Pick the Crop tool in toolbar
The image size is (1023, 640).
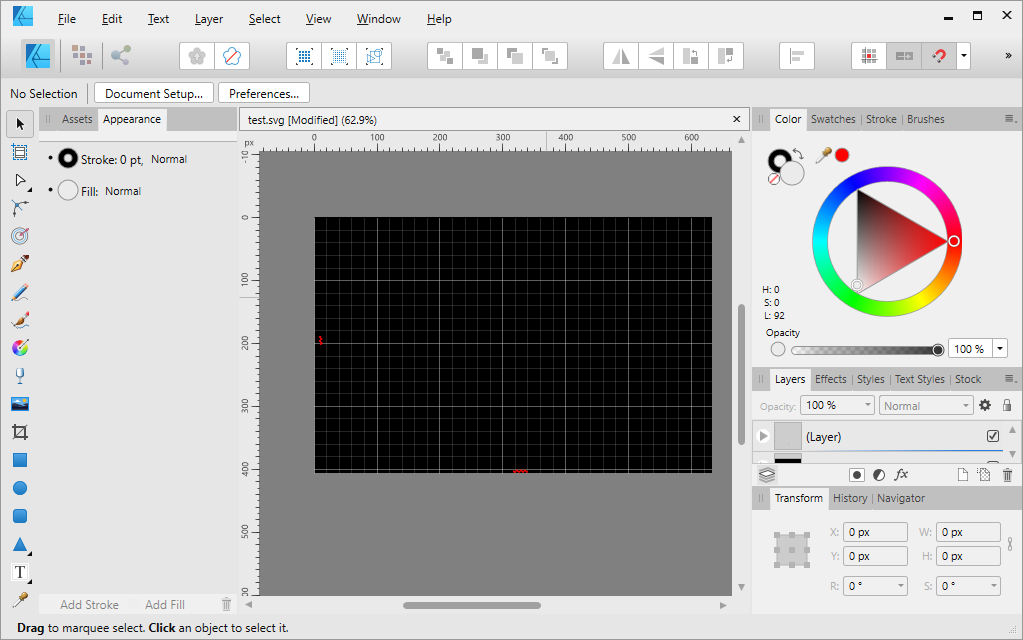(x=19, y=432)
